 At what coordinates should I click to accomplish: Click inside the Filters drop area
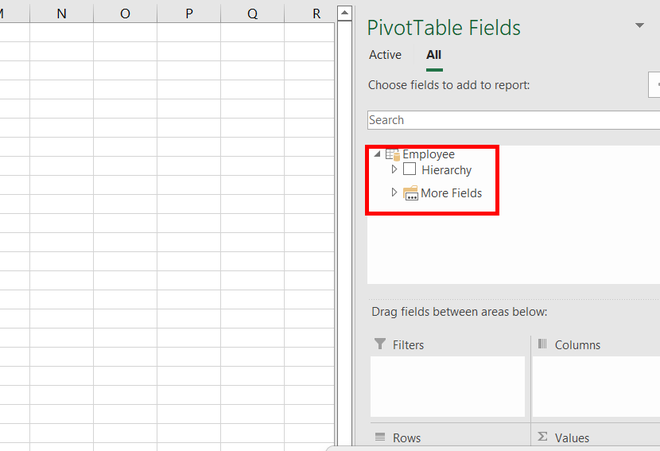click(x=447, y=386)
